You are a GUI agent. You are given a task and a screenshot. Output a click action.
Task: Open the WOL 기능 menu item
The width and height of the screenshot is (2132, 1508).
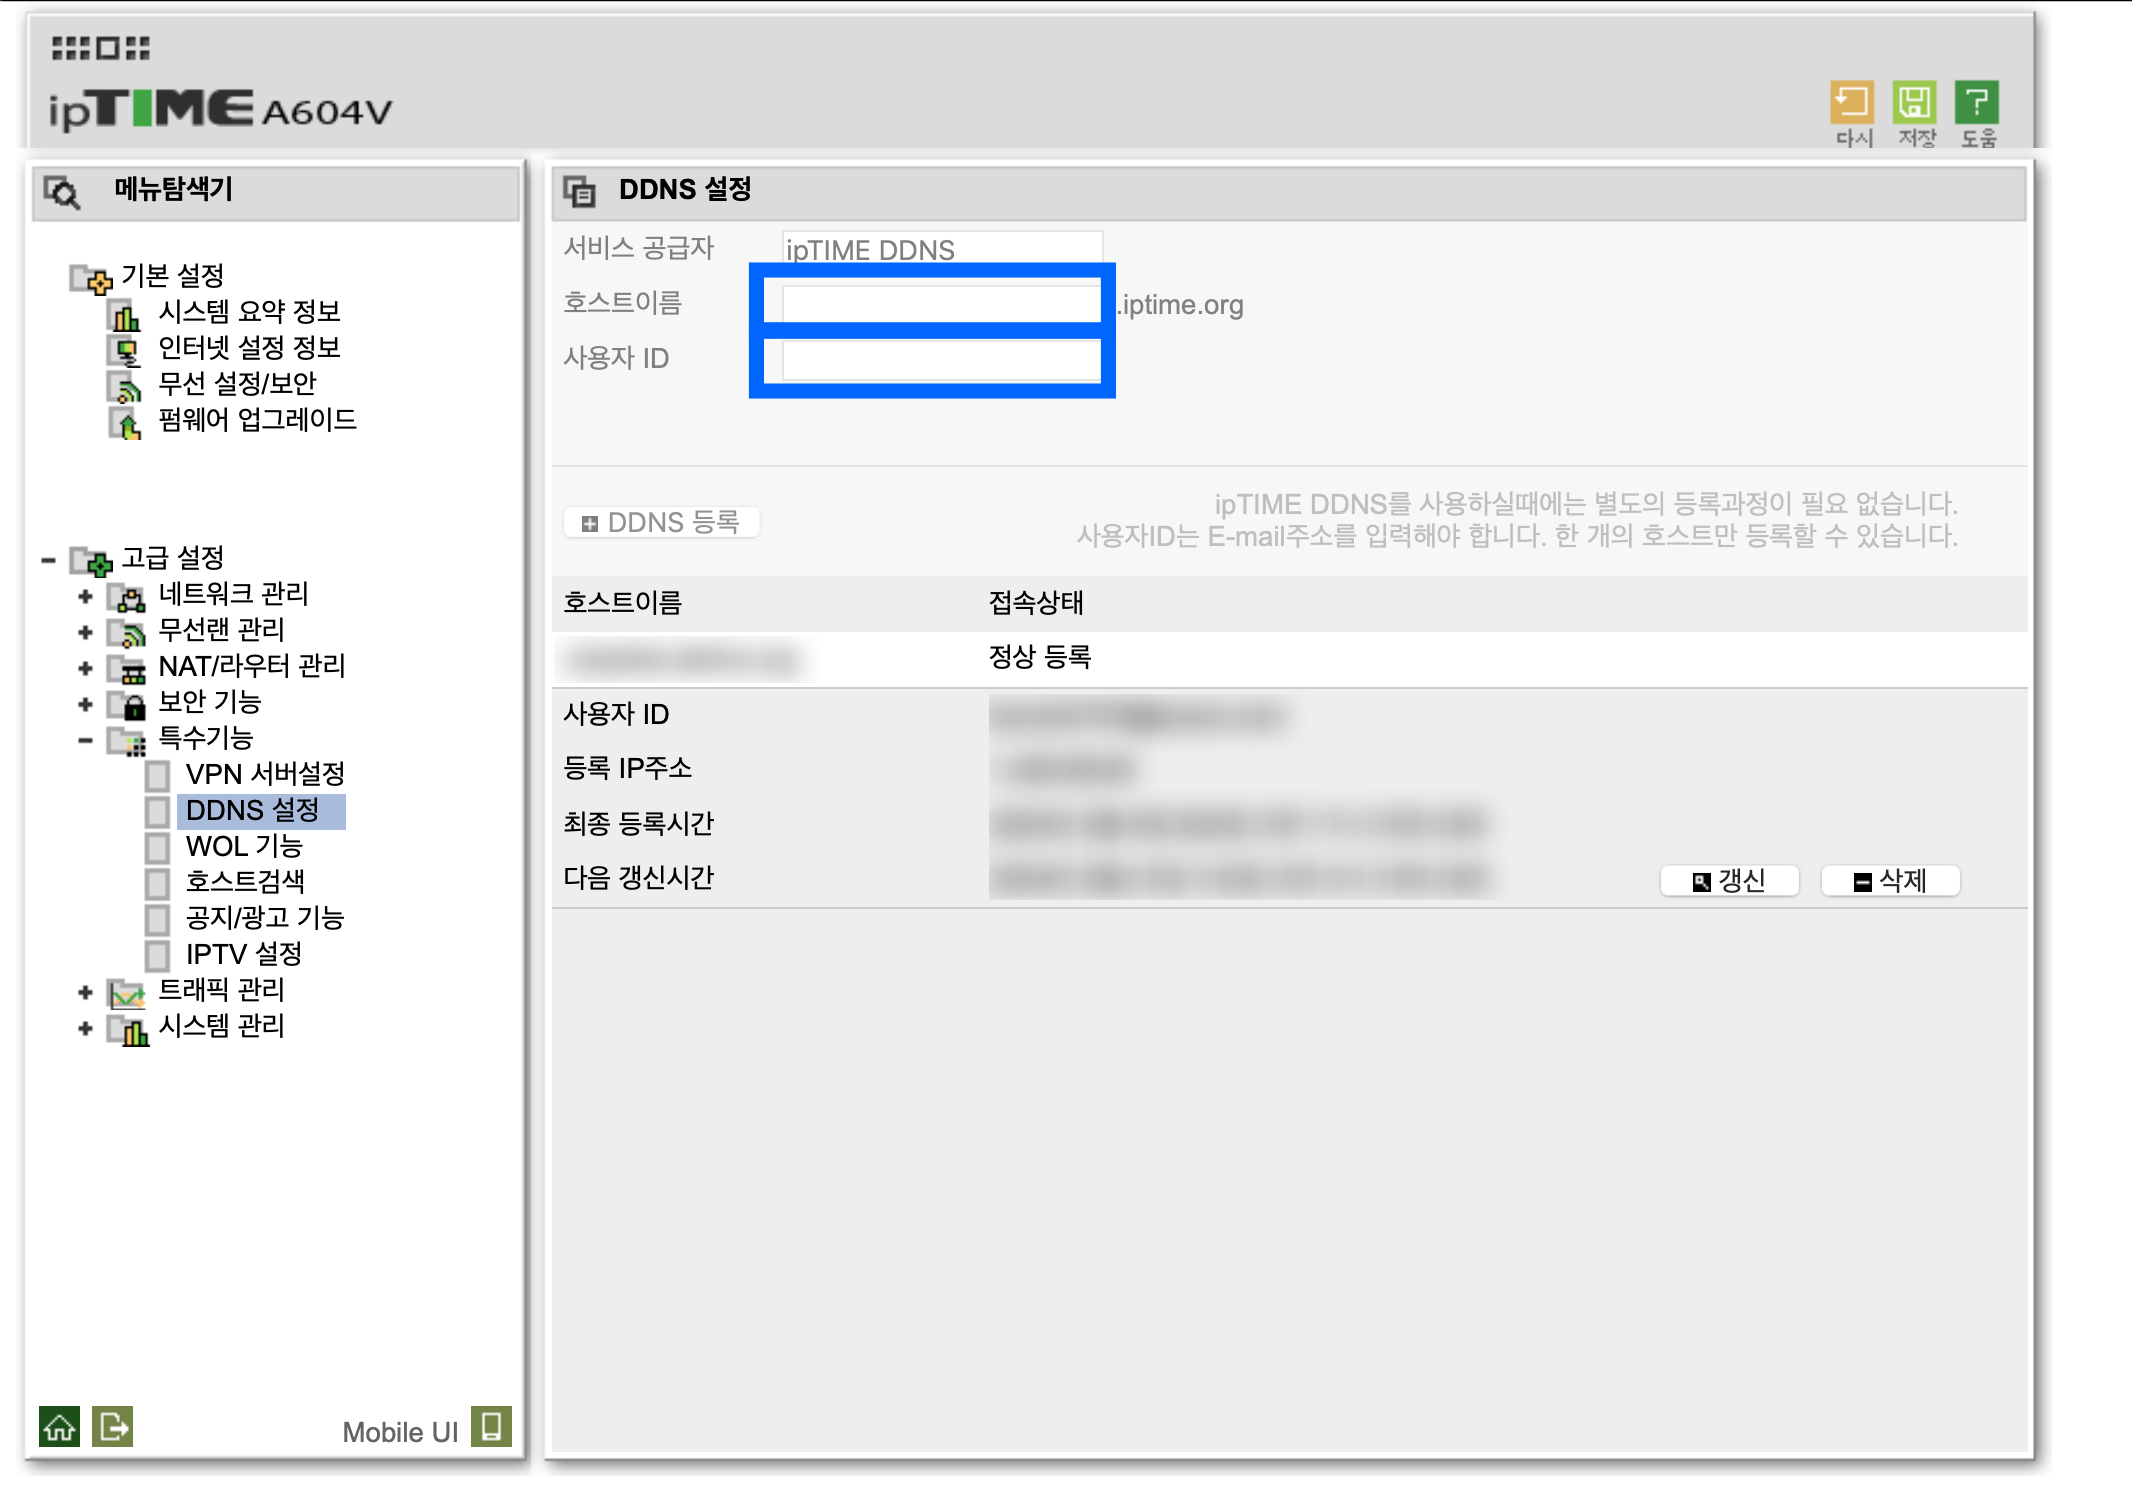click(243, 846)
